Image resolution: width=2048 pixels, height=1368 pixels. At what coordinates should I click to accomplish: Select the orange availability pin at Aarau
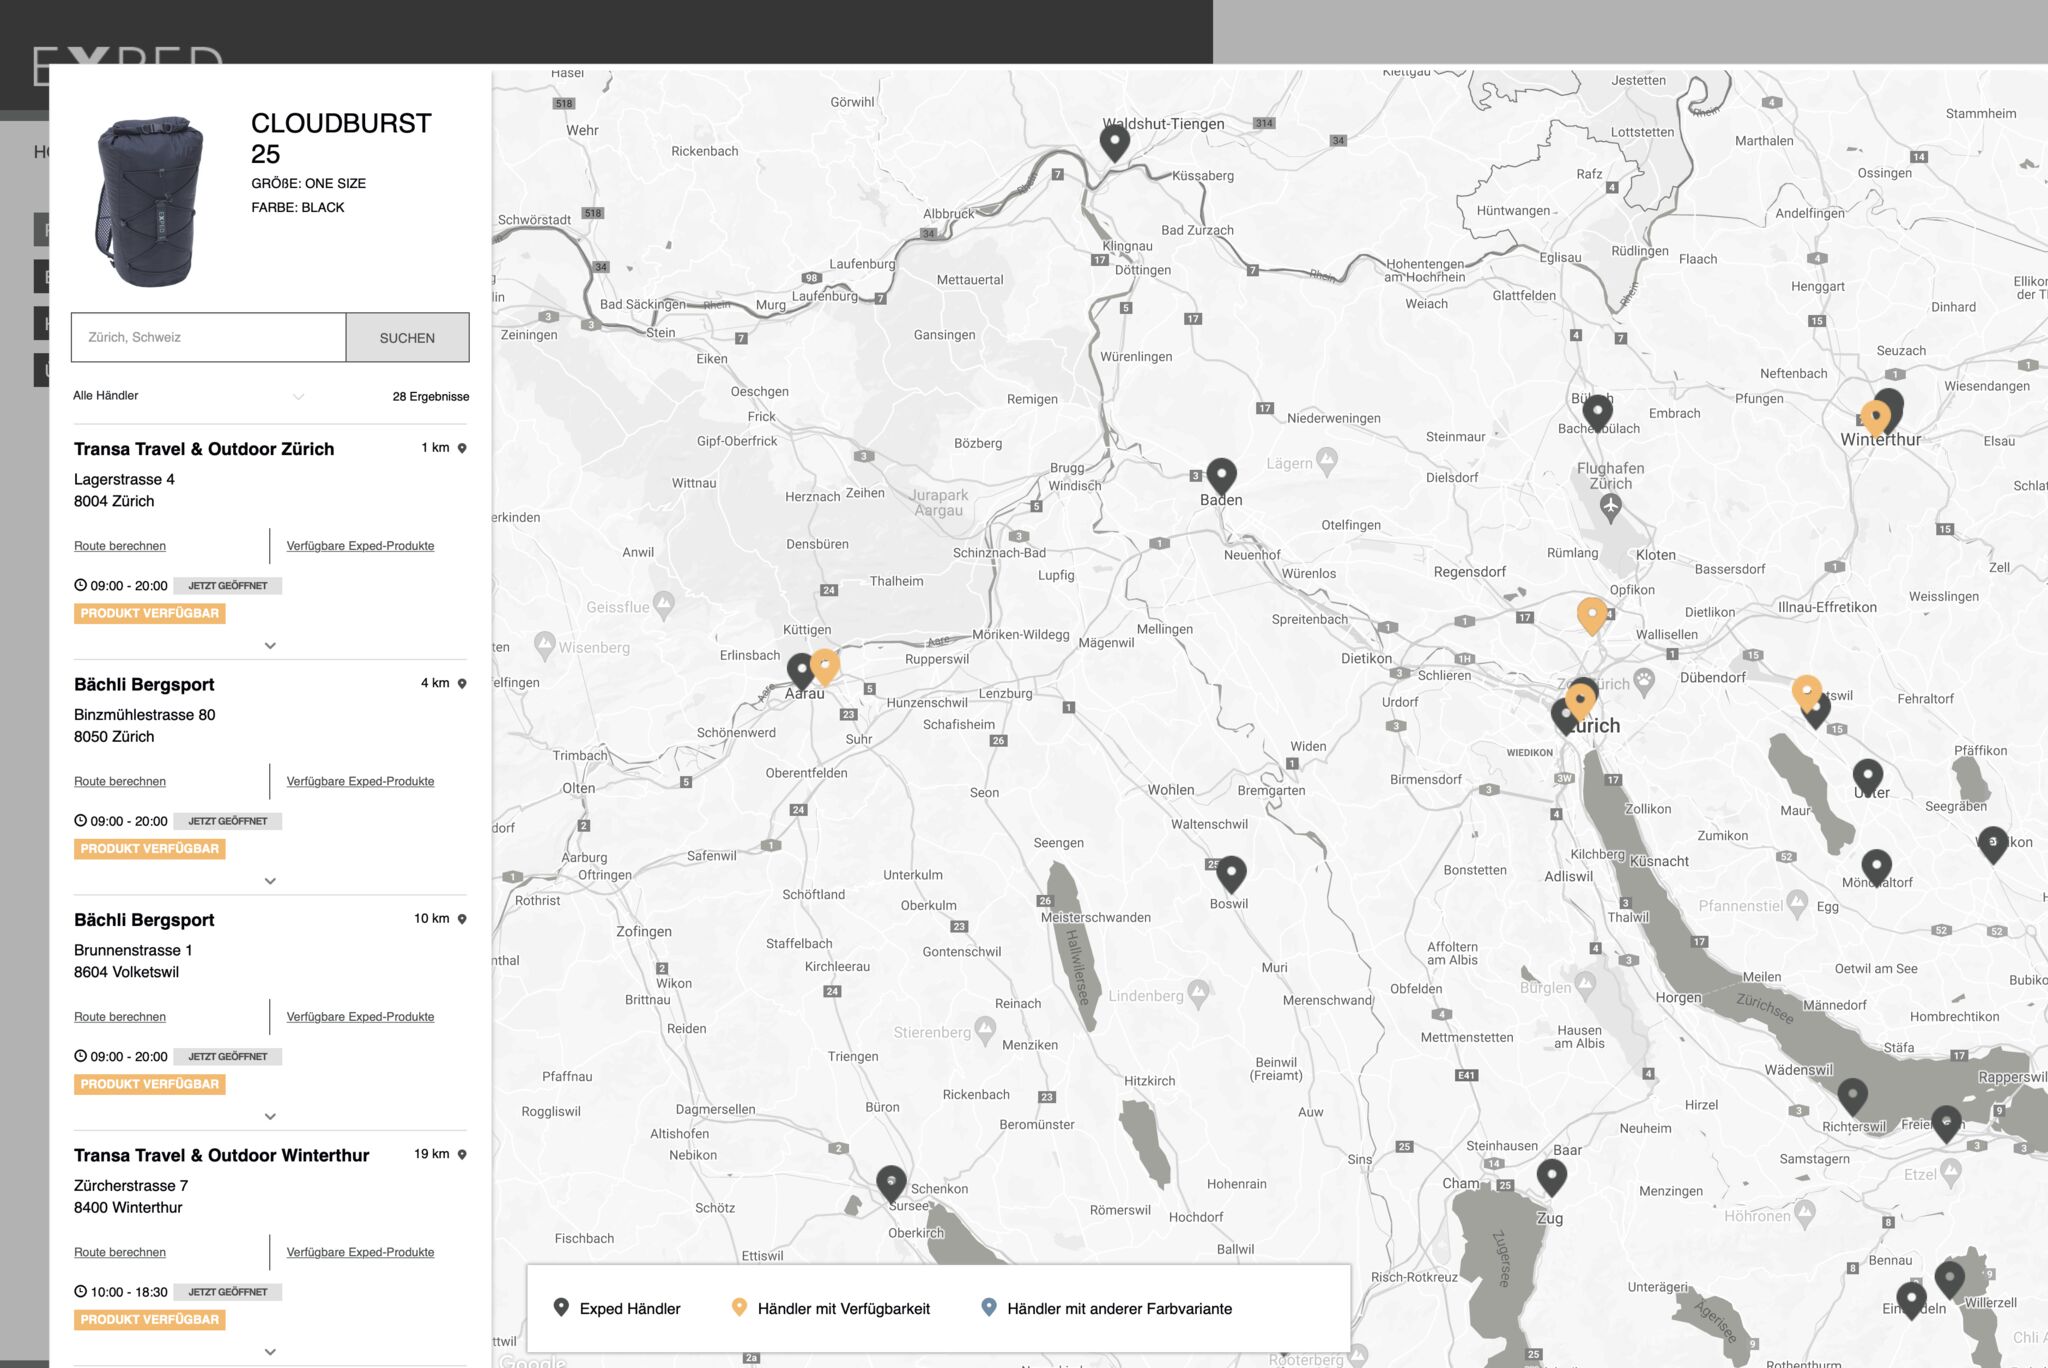click(x=825, y=667)
